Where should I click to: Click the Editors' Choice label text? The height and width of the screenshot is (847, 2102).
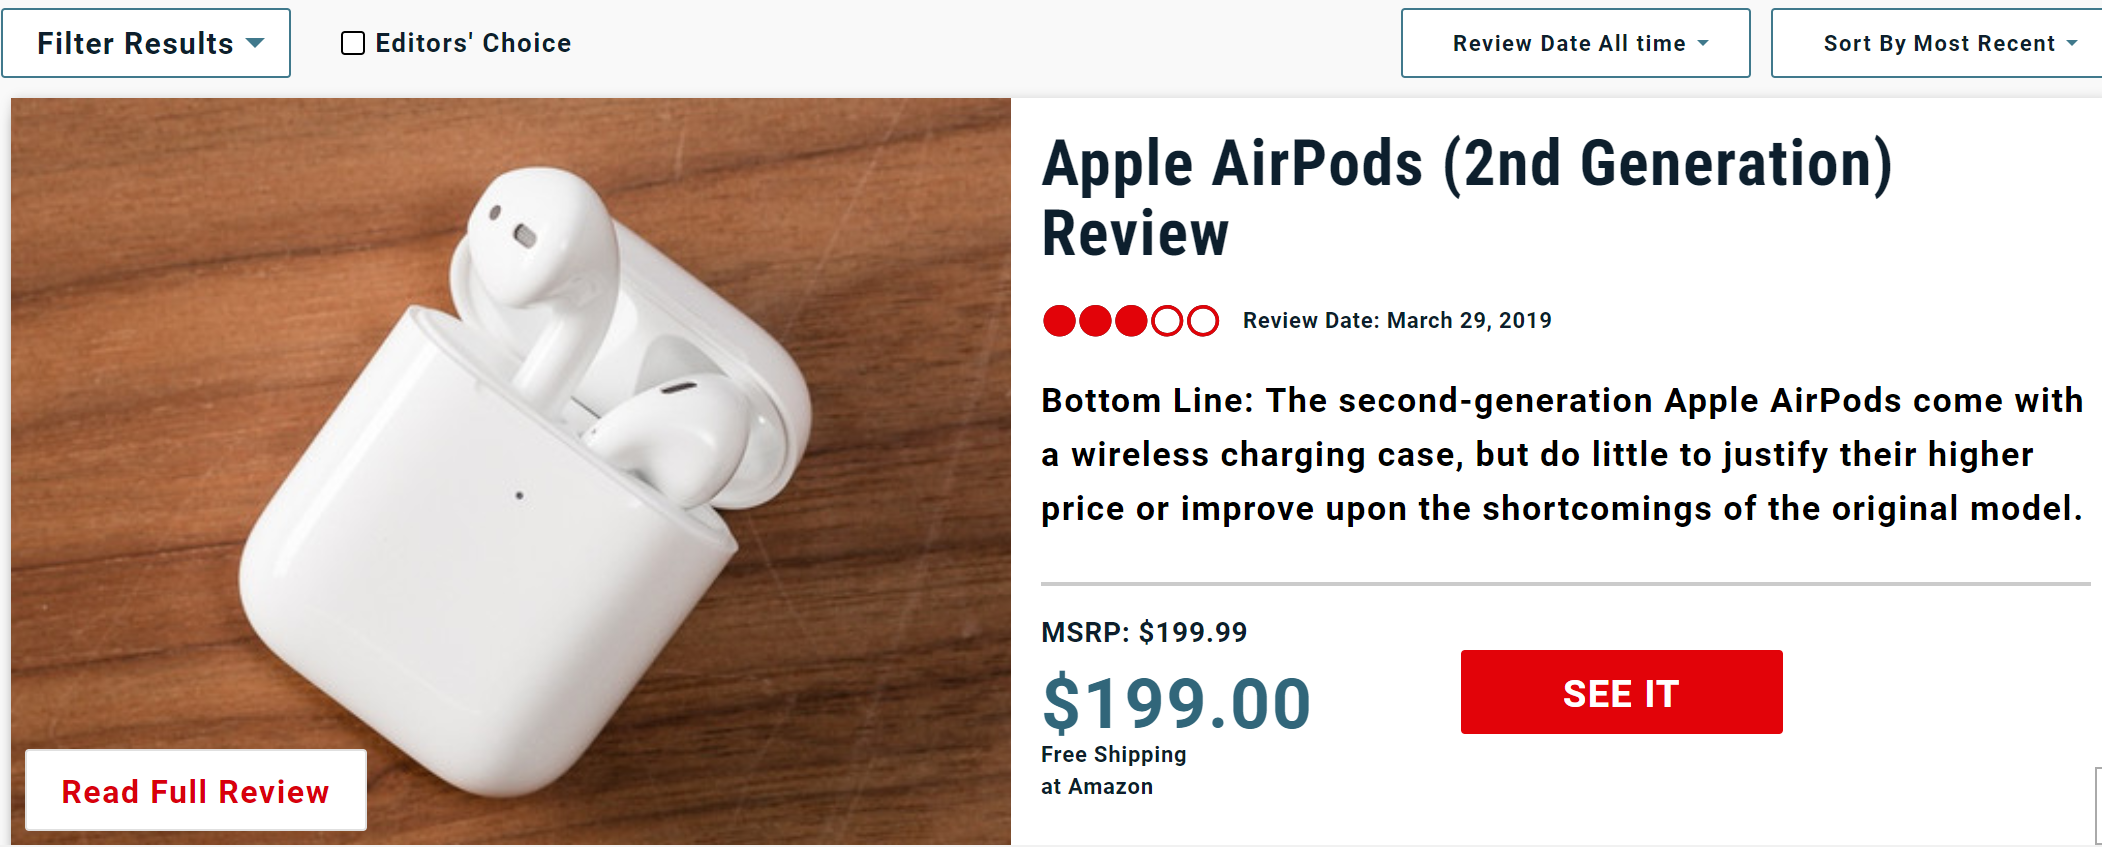pos(473,43)
